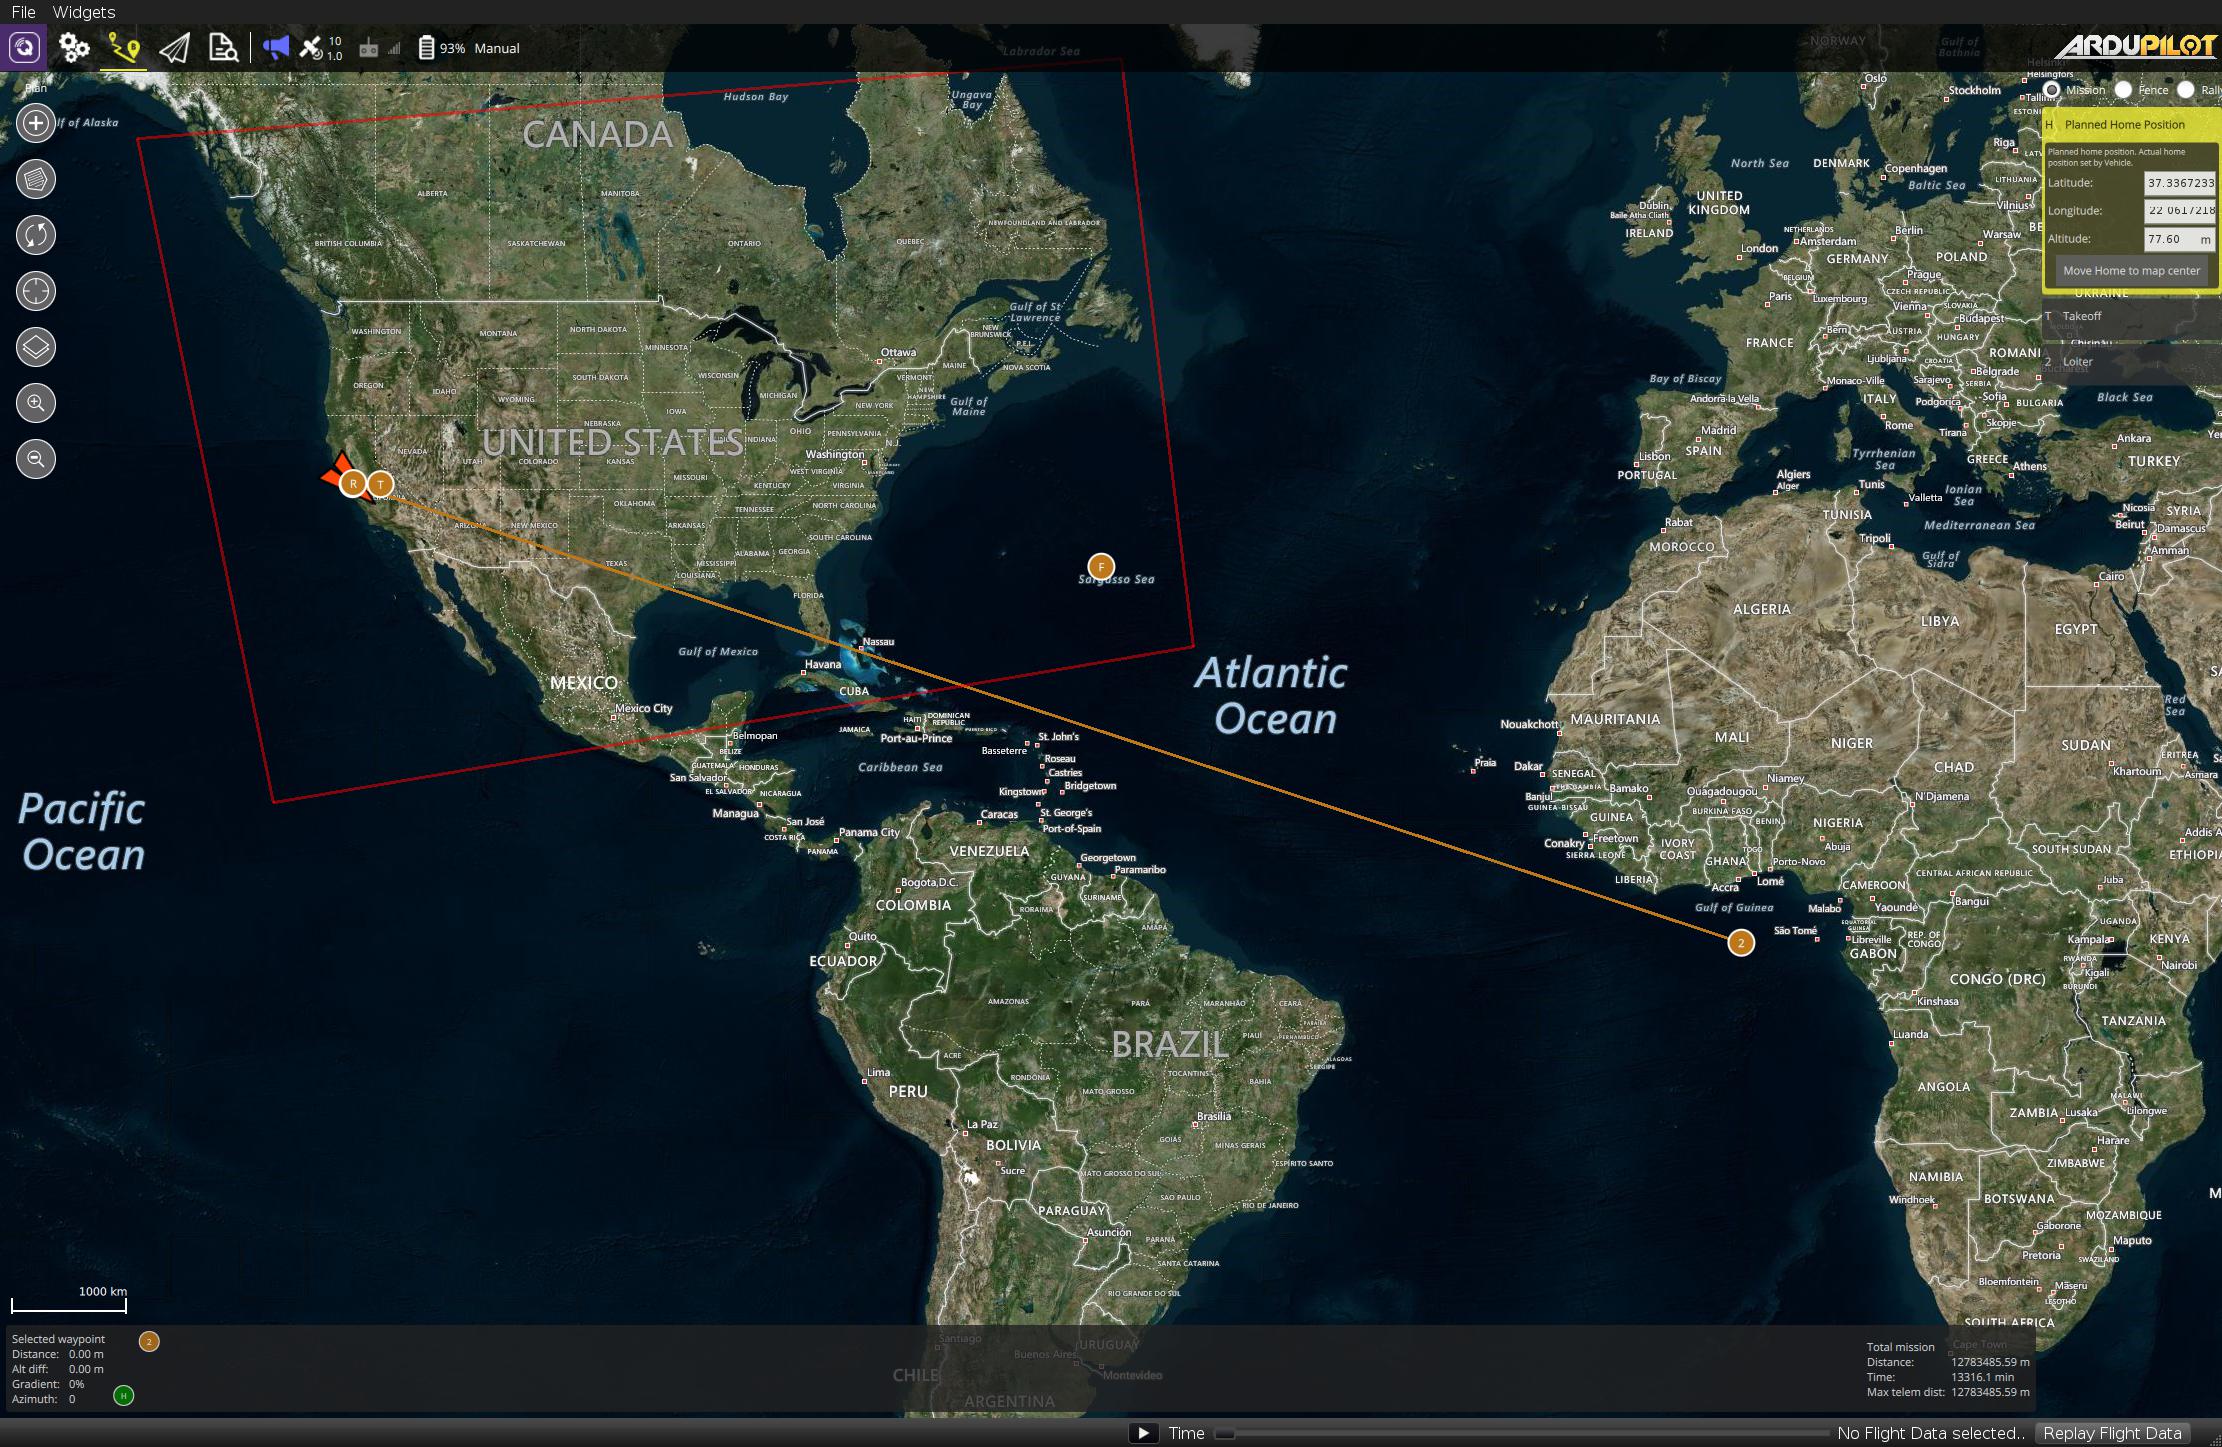Click the T takeoff map marker

pos(380,484)
